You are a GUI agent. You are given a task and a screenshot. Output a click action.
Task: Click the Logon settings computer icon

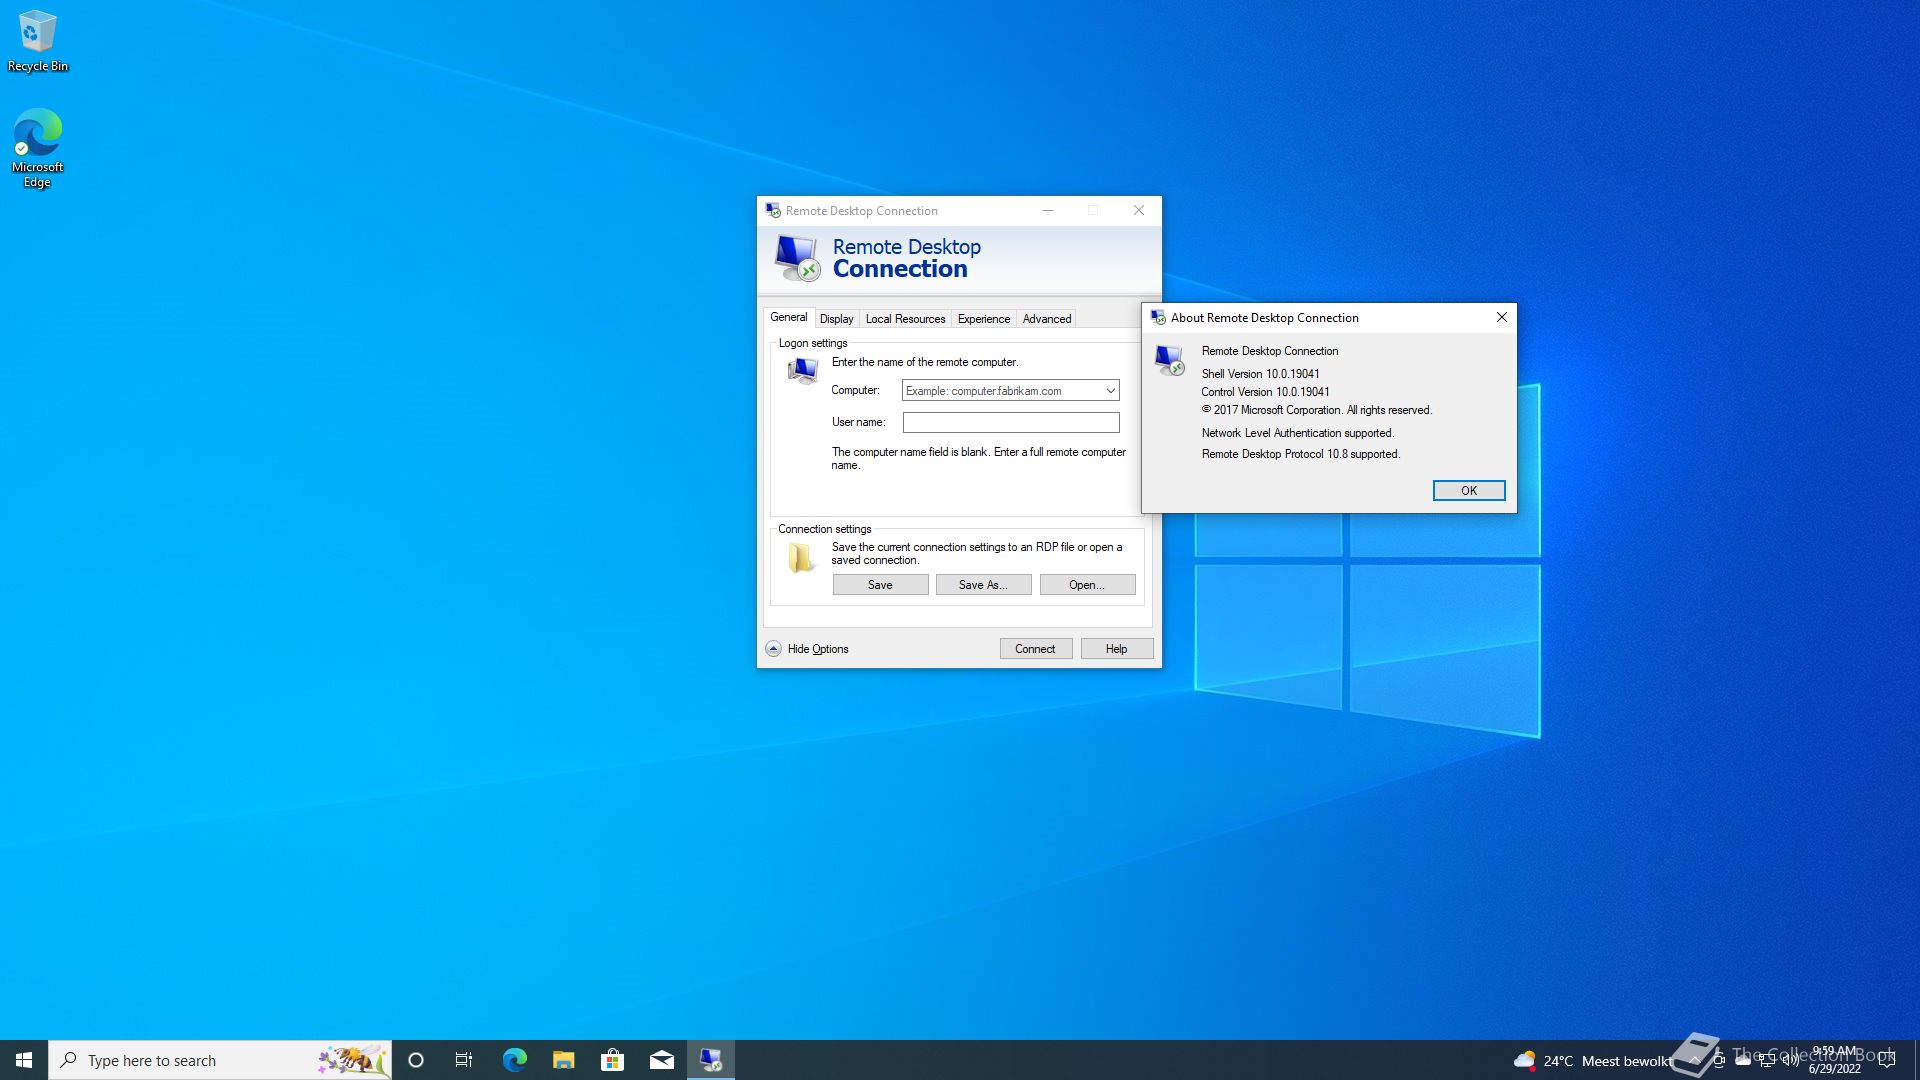coord(802,371)
